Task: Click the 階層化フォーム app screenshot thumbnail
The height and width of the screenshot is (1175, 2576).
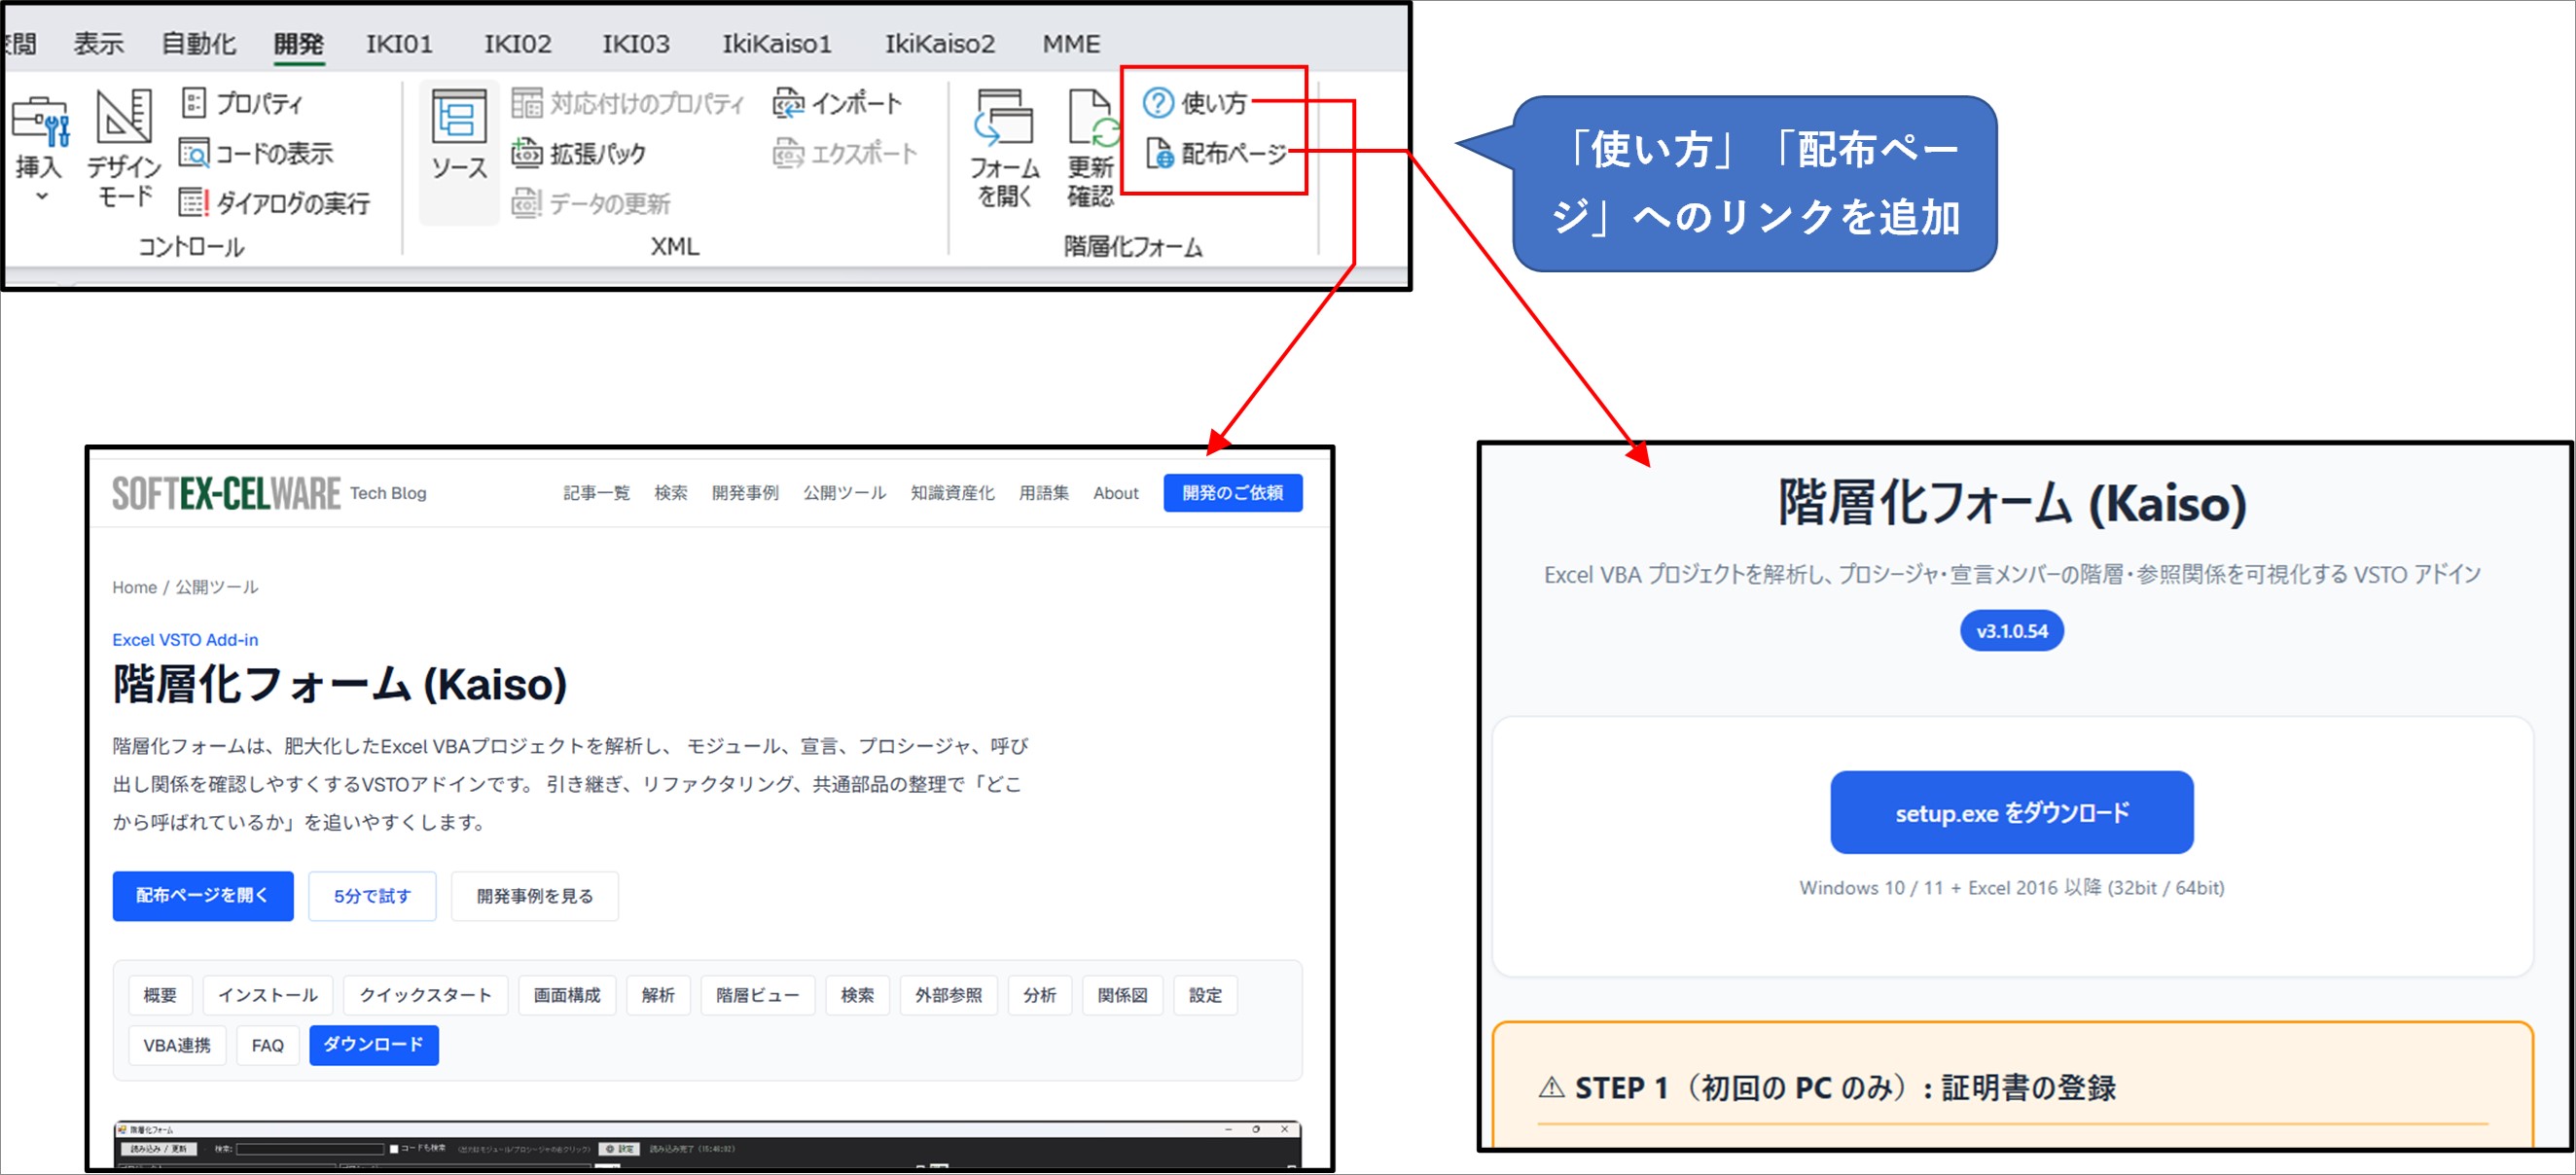Action: pyautogui.click(x=707, y=1144)
